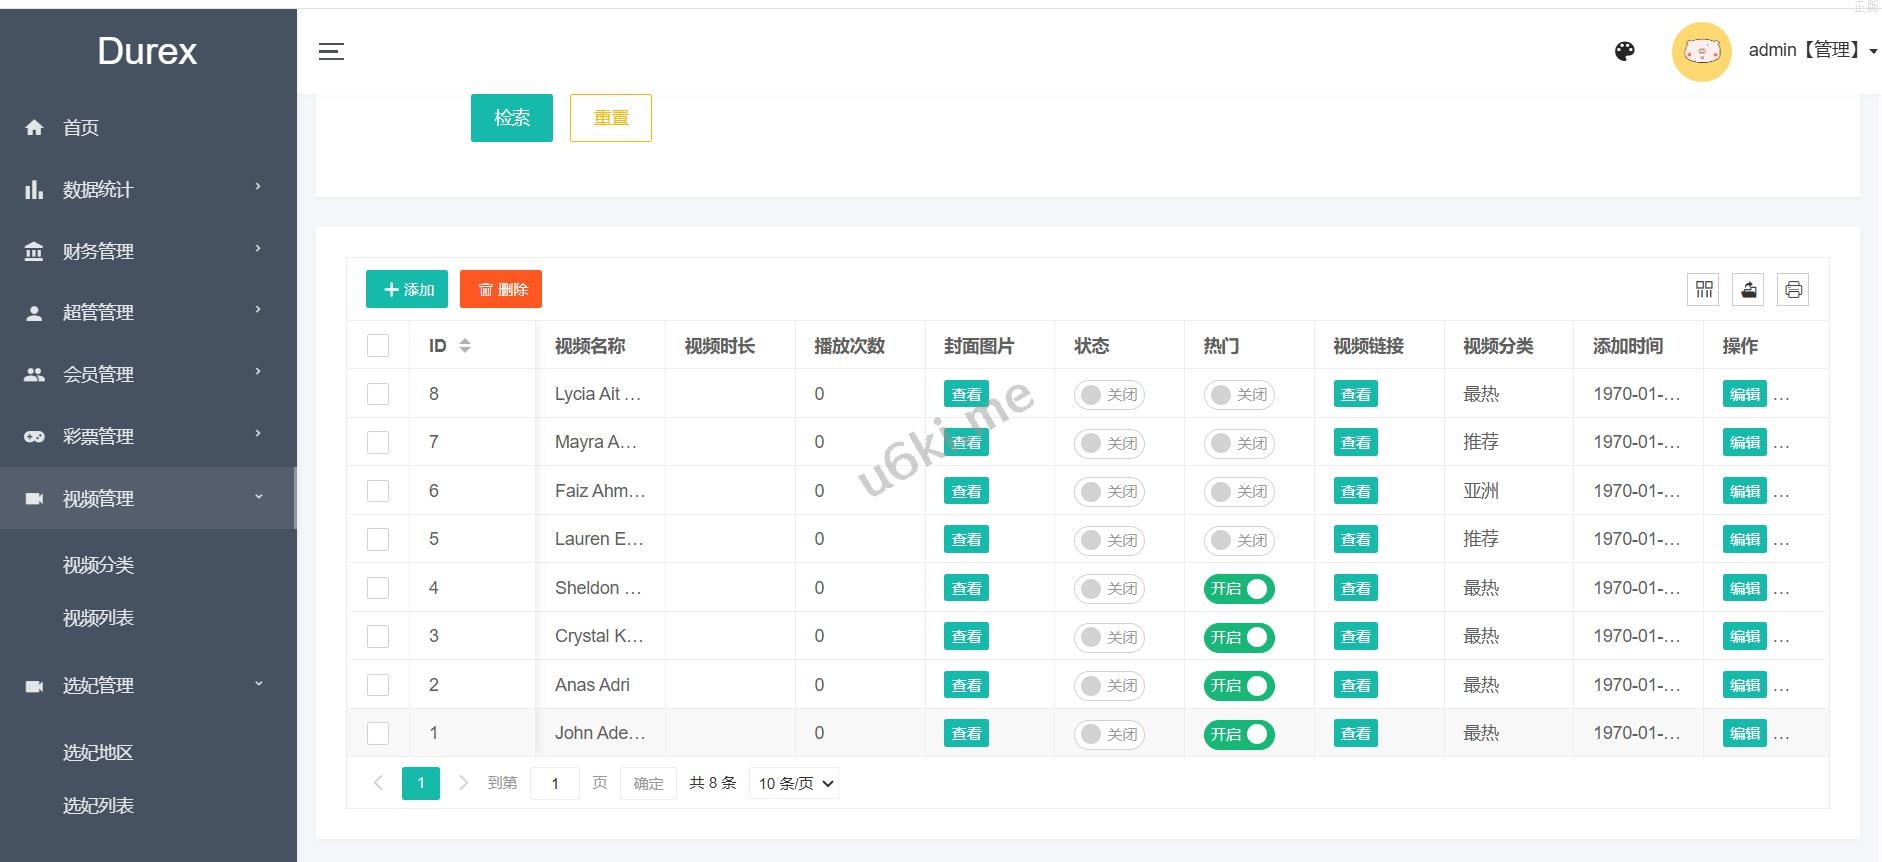Click the 检索 search button

pos(511,118)
